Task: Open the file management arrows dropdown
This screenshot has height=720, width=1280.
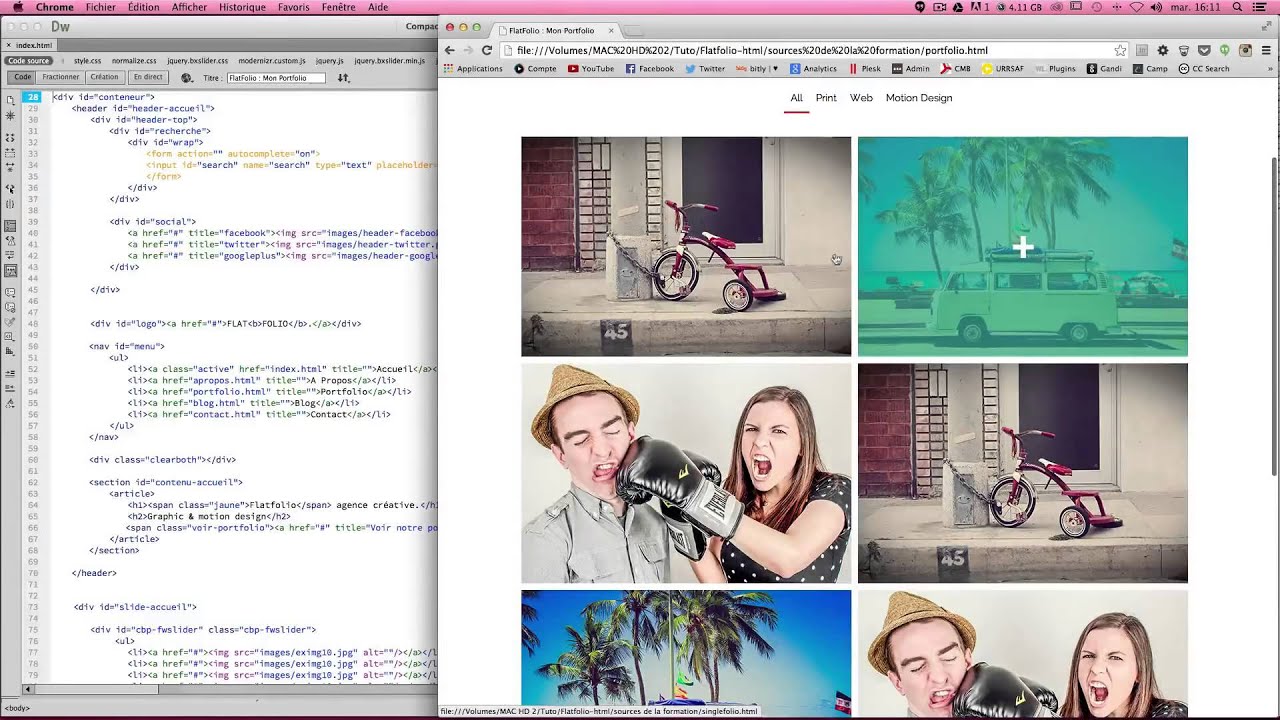Action: [x=343, y=78]
